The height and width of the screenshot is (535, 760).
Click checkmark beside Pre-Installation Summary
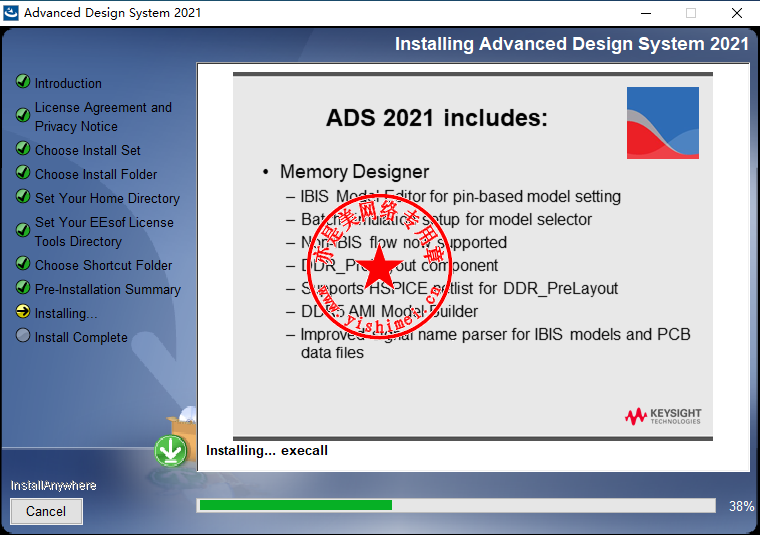coord(23,287)
